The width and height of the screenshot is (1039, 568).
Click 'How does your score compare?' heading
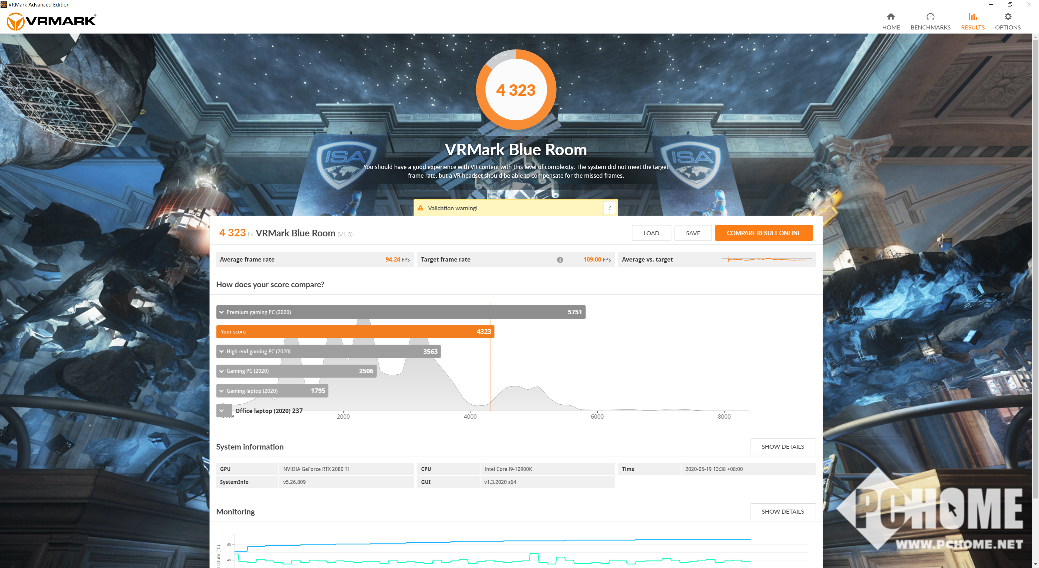coord(270,284)
